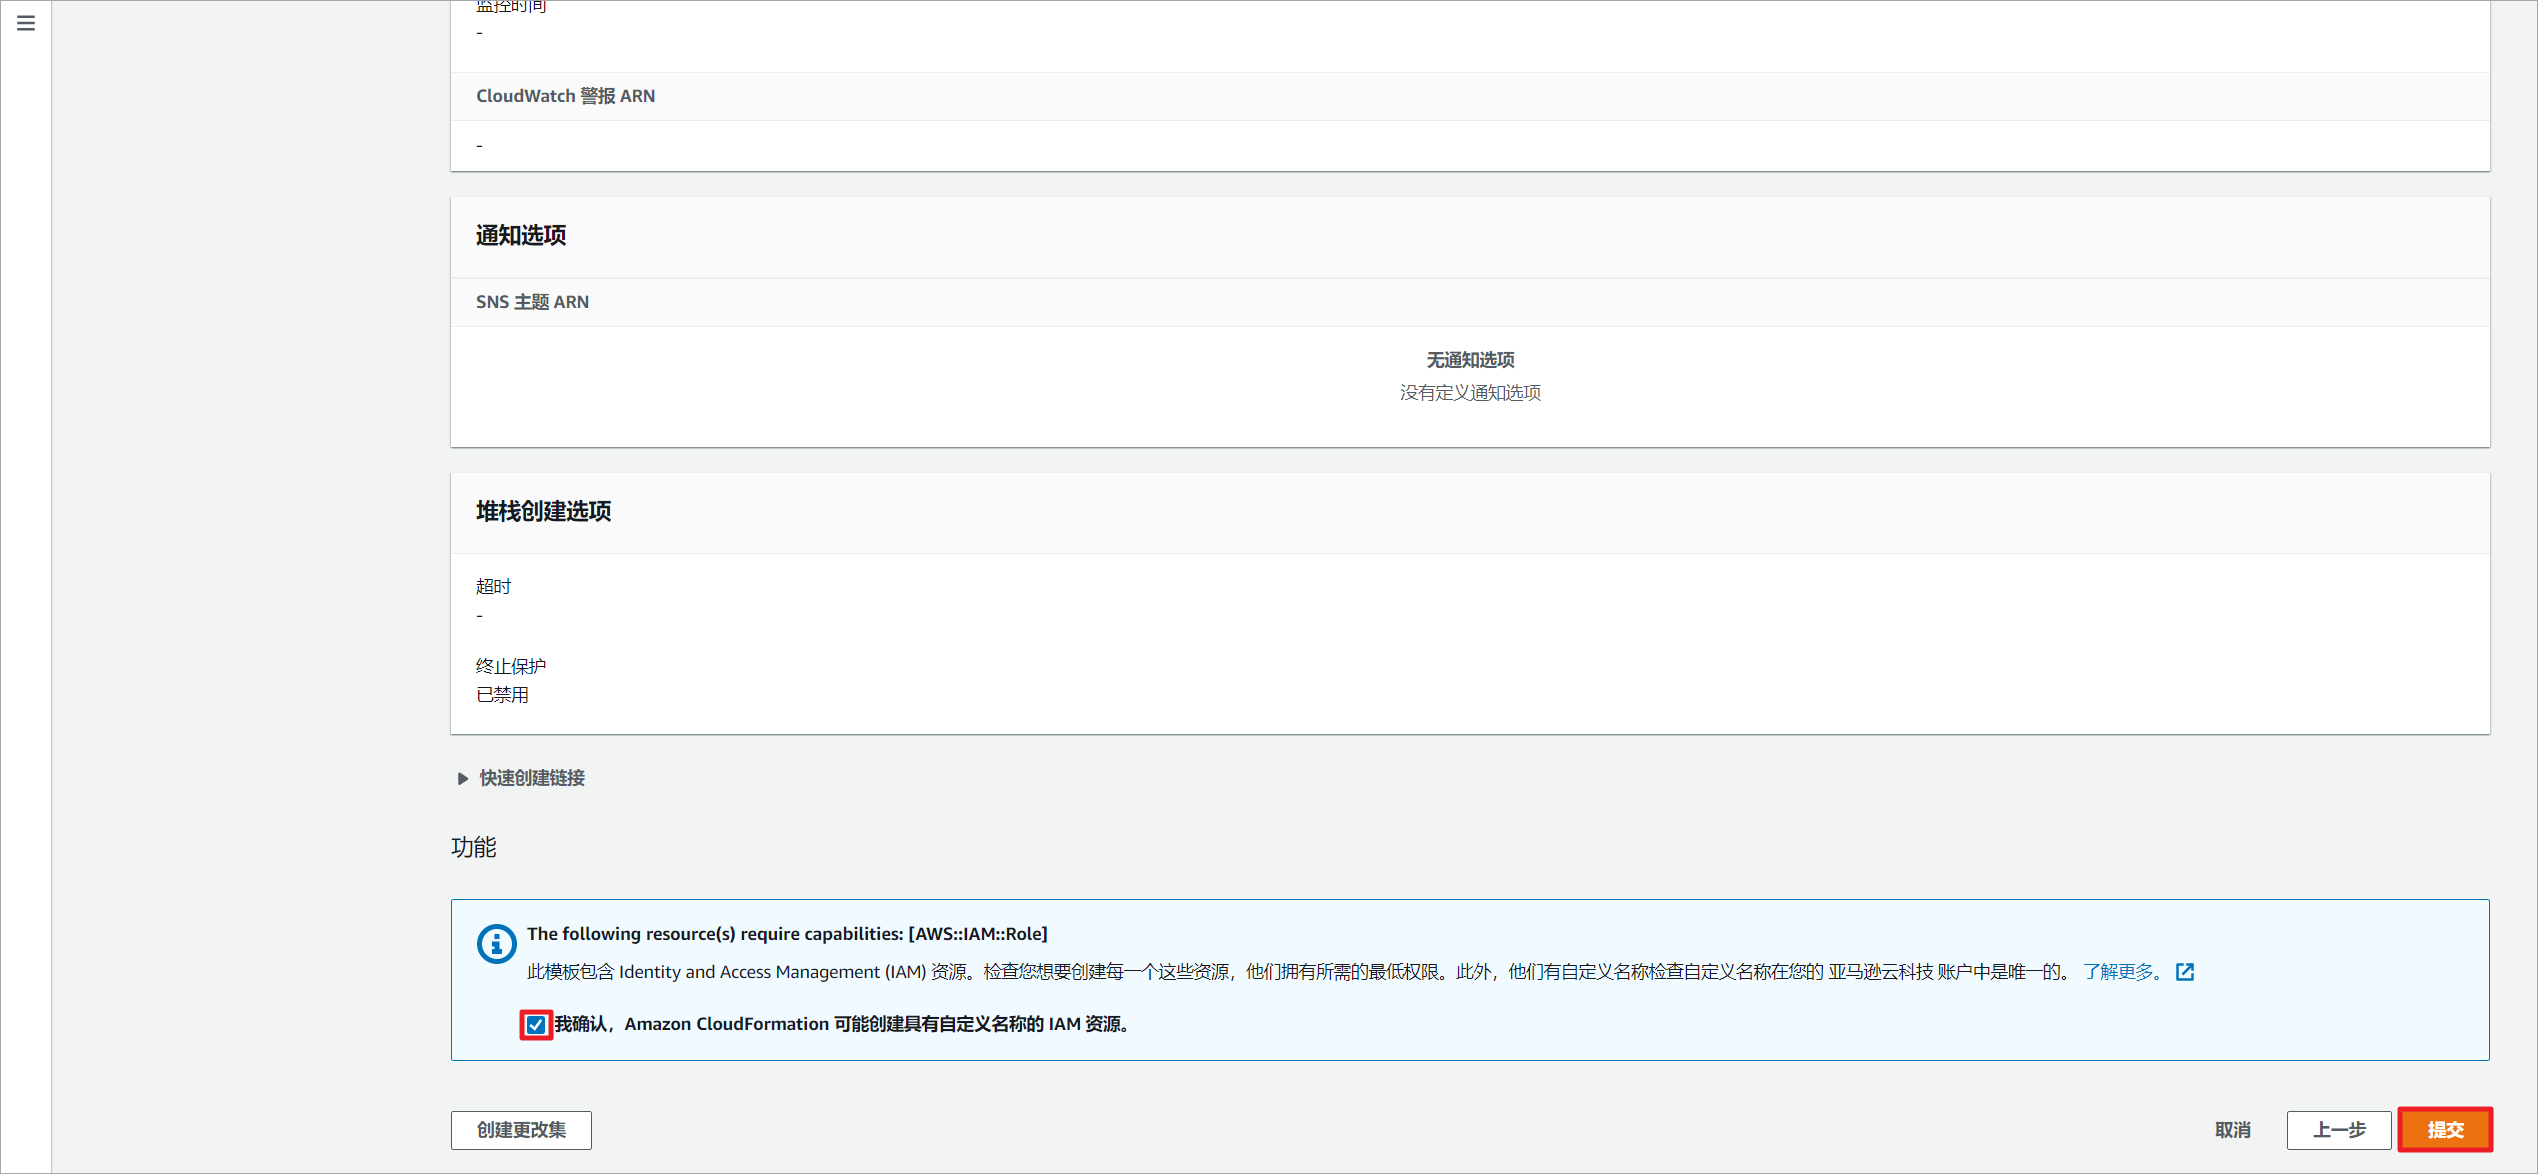Click the CloudWatch 警报 ARN header

pos(565,96)
